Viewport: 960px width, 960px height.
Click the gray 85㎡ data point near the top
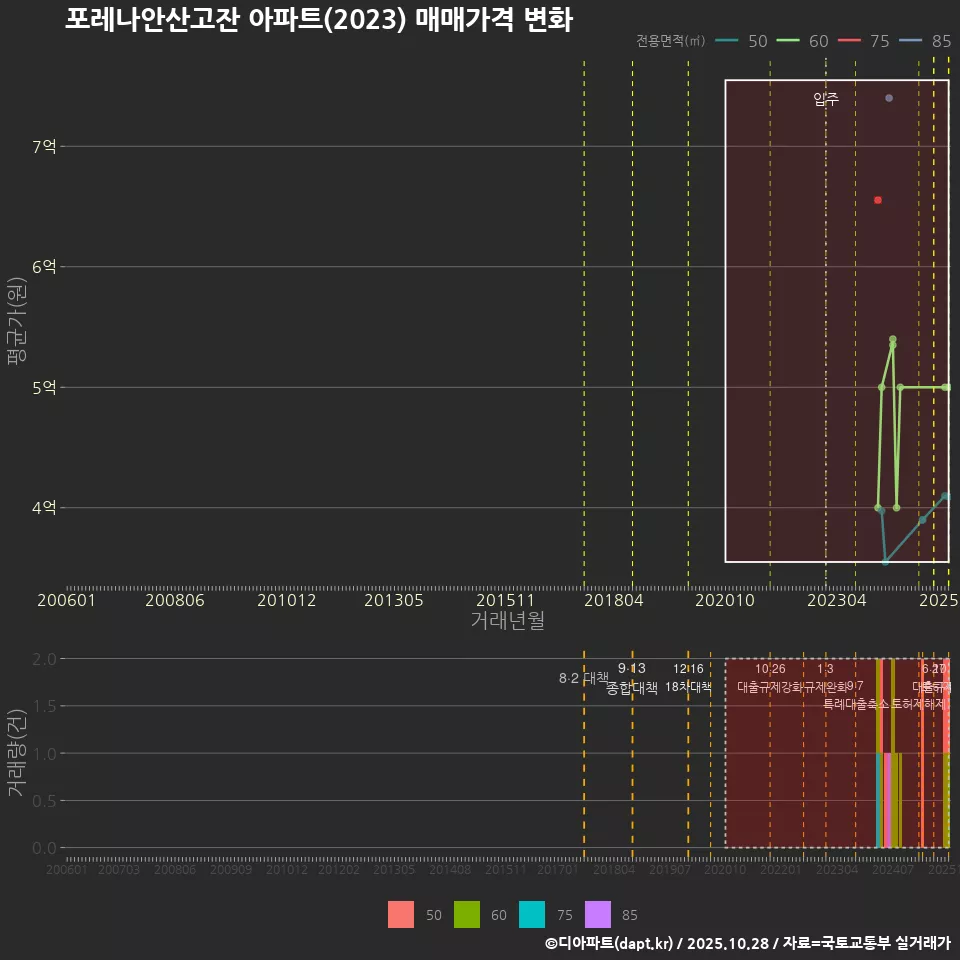click(888, 98)
